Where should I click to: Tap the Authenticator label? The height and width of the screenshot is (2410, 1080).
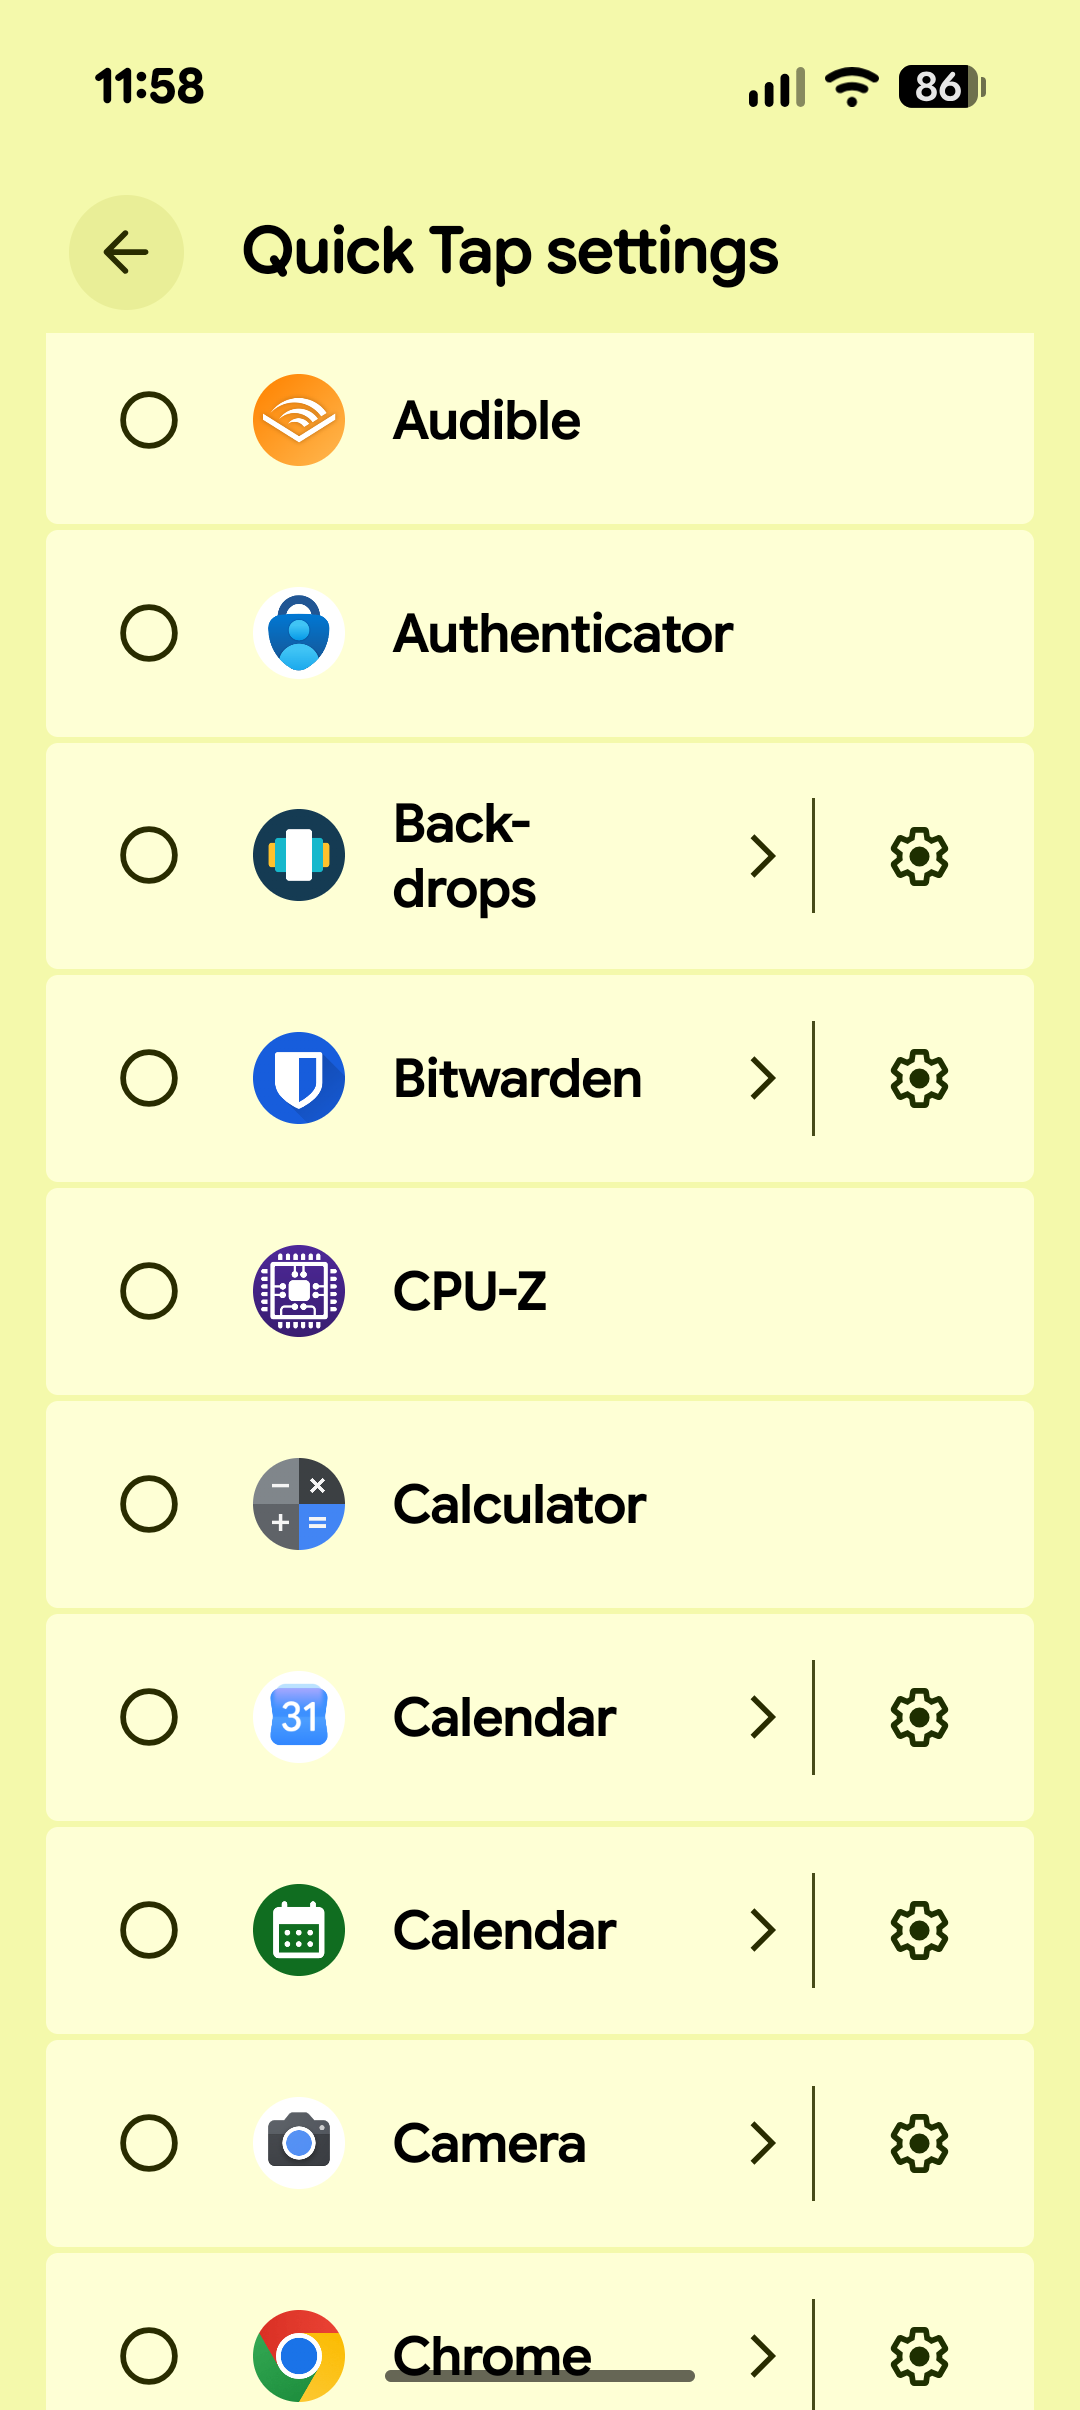(x=563, y=633)
